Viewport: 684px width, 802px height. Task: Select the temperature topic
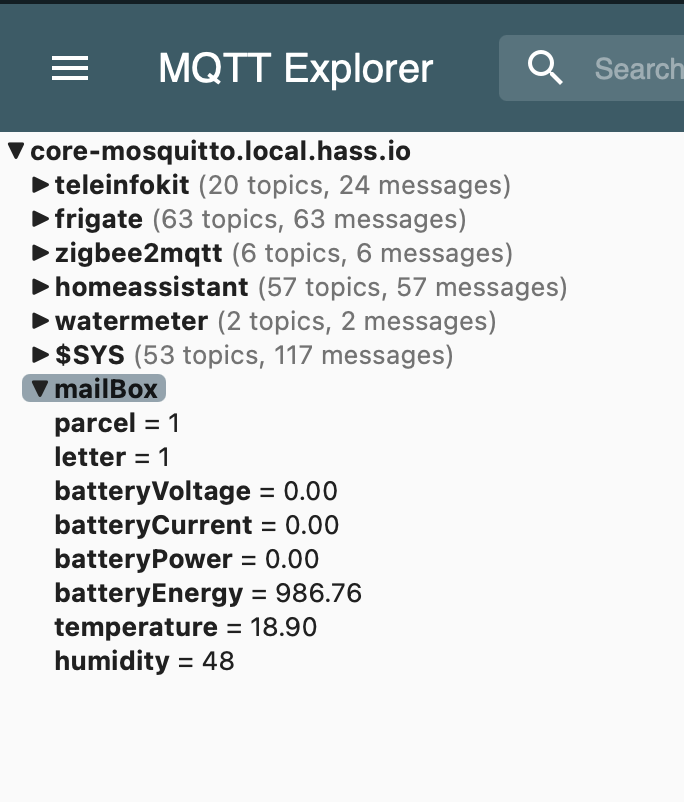[x=186, y=627]
